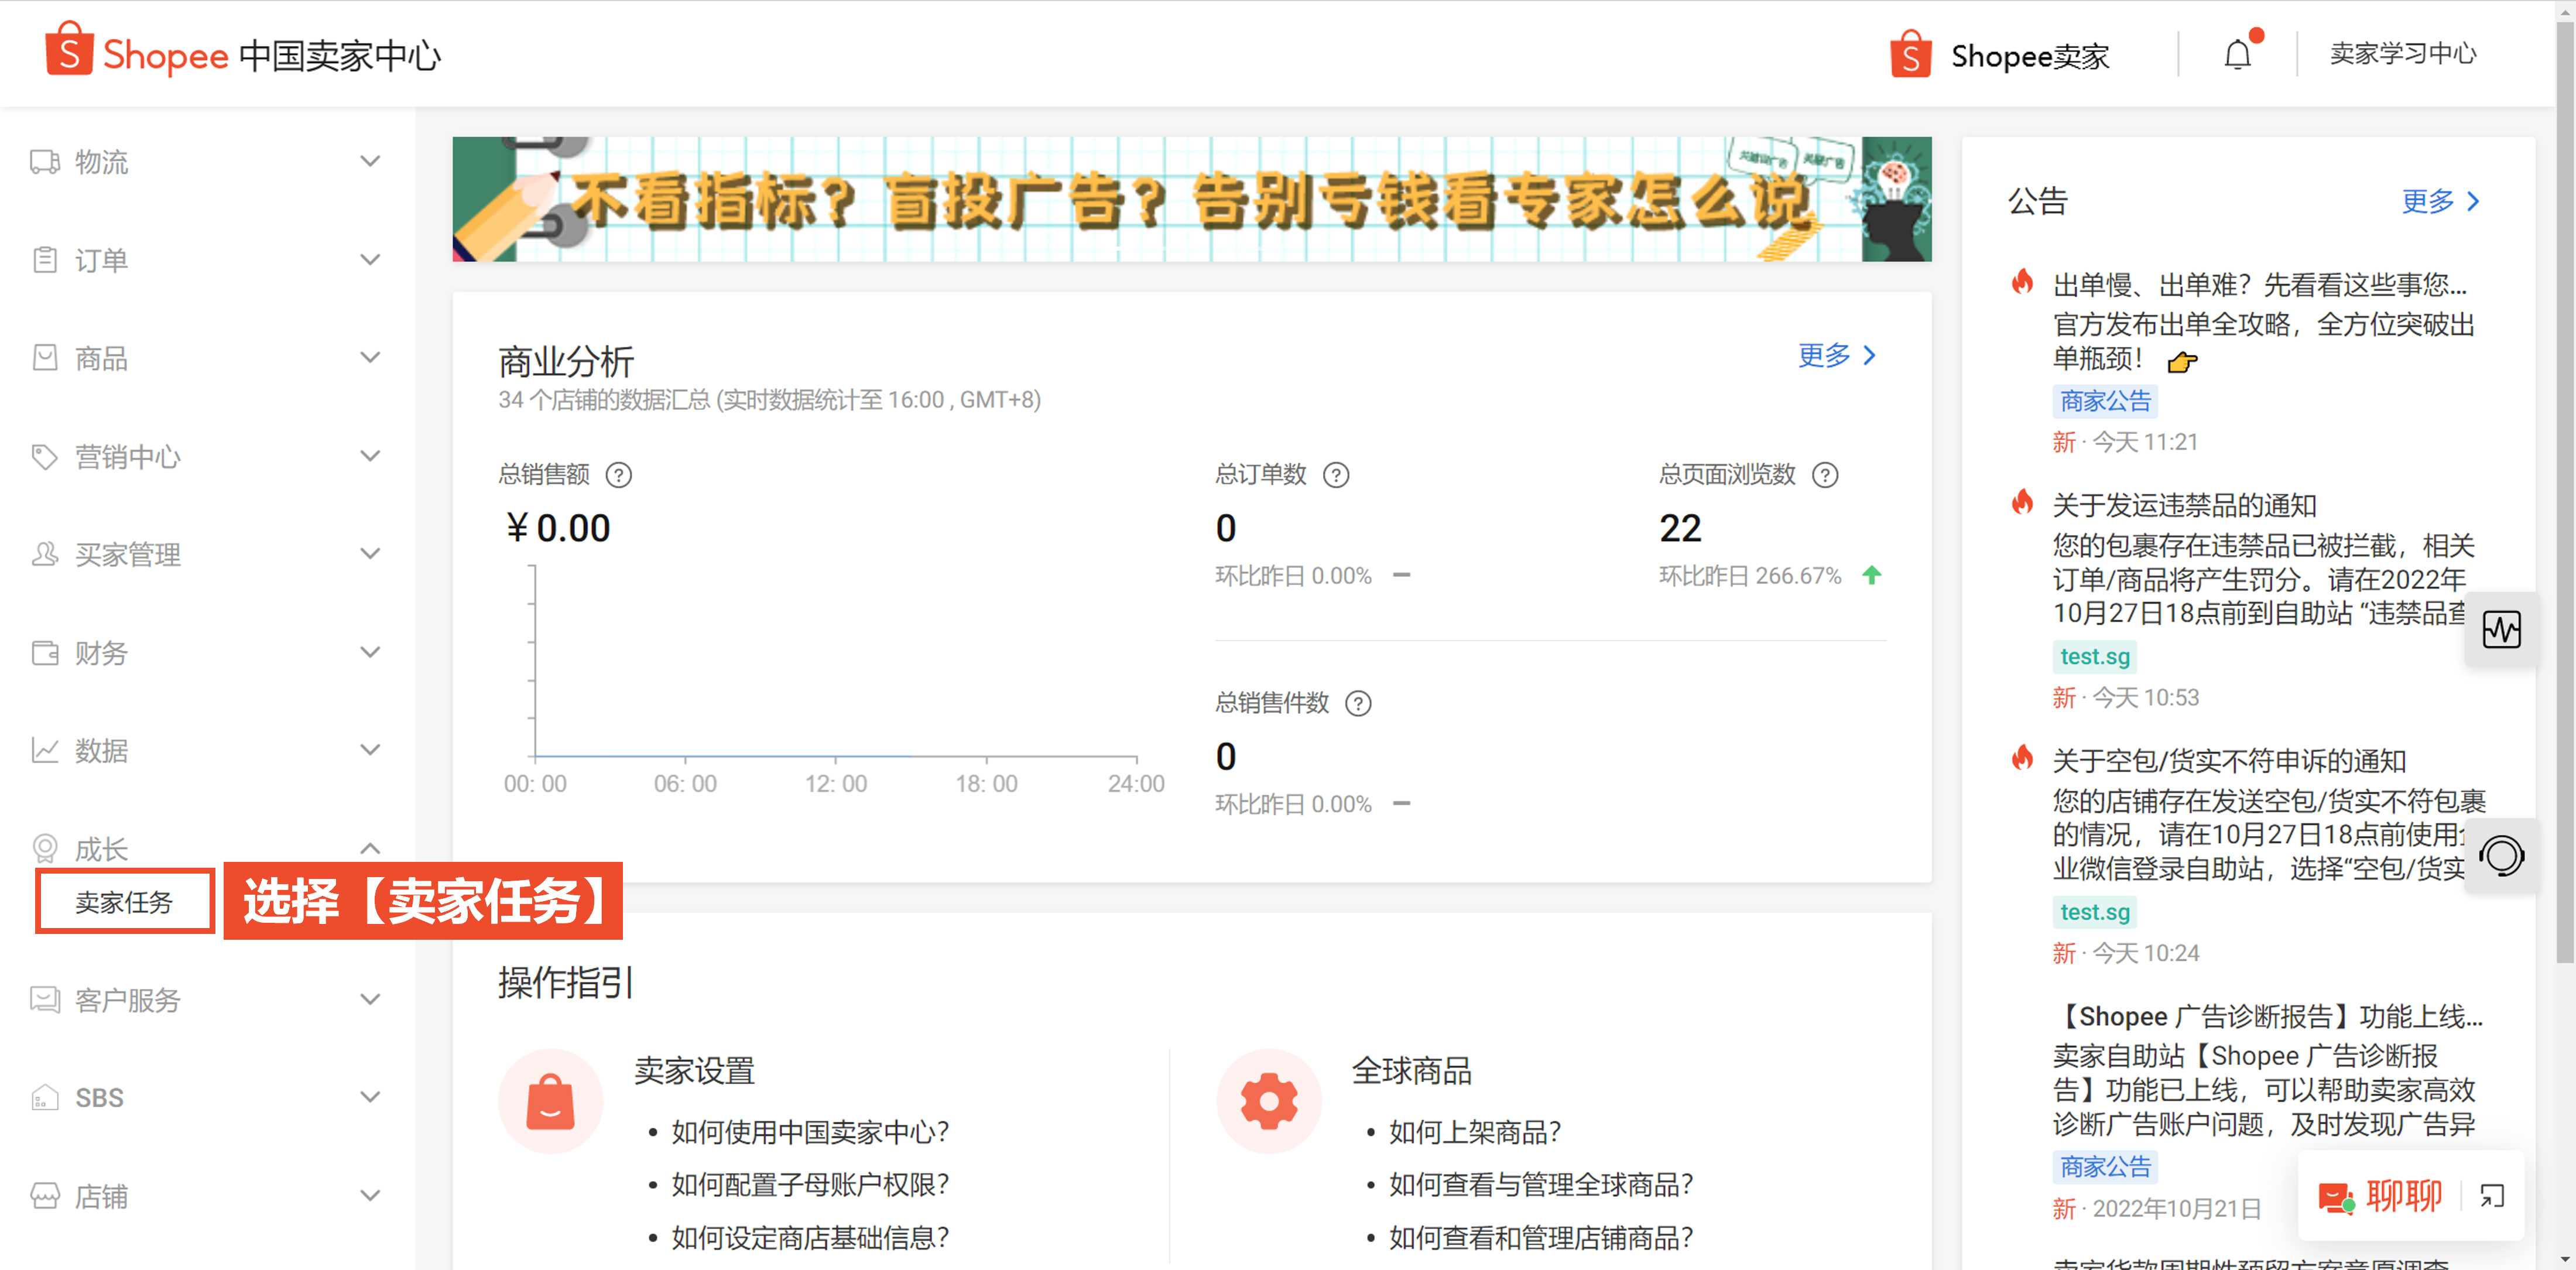Click the 全球商品 gear icon
Viewport: 2576px width, 1270px height.
coord(1268,1100)
